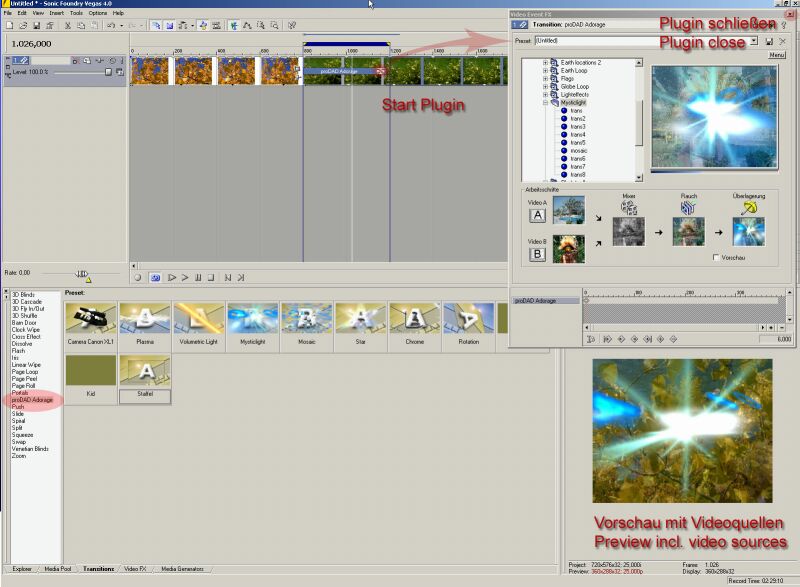Click the Track FX icon on track 1
The width and height of the screenshot is (800, 587).
coord(100,61)
